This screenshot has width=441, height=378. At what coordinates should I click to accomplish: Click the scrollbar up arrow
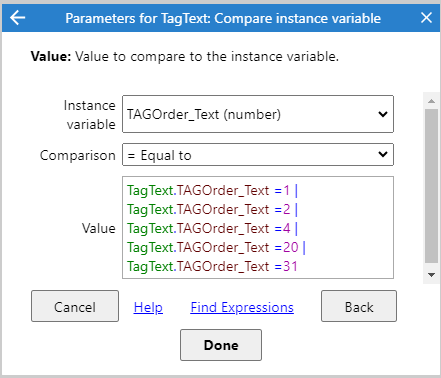[x=432, y=101]
